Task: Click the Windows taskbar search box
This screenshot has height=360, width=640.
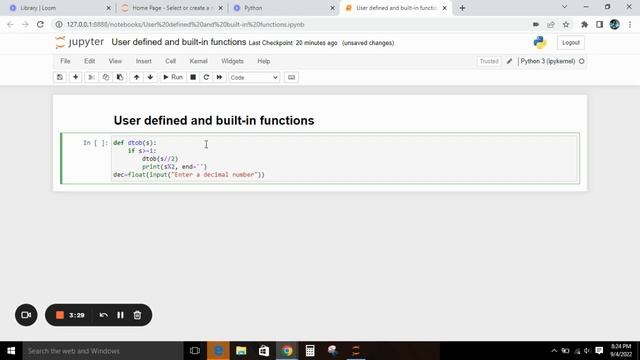Action: [103, 351]
